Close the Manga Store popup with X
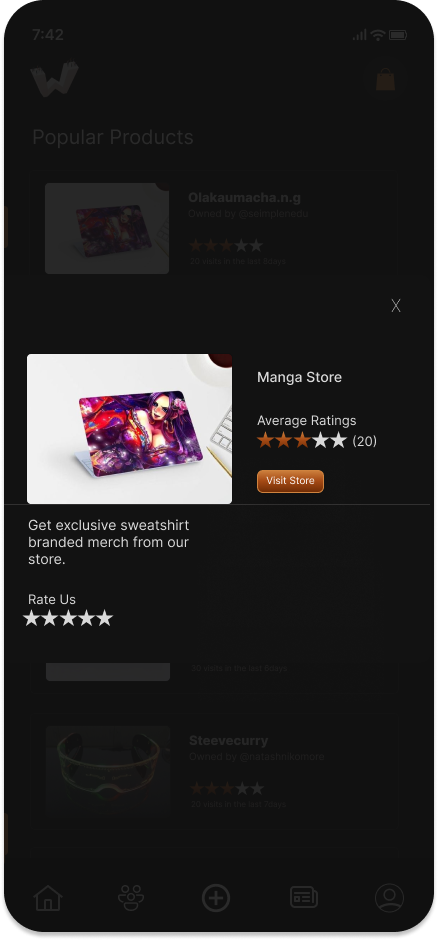 tap(395, 306)
